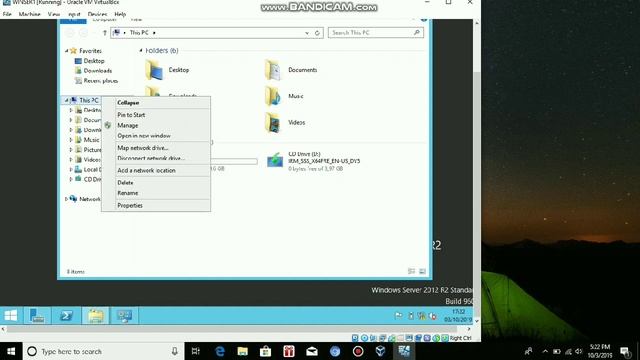
Task: Choose Pin to Start from context menu
Action: tap(131, 115)
